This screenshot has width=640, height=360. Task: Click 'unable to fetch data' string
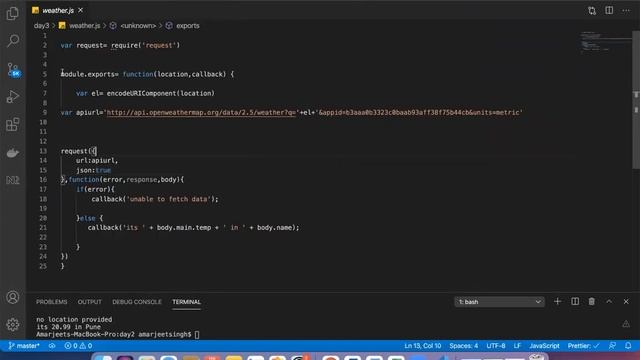pyautogui.click(x=169, y=199)
